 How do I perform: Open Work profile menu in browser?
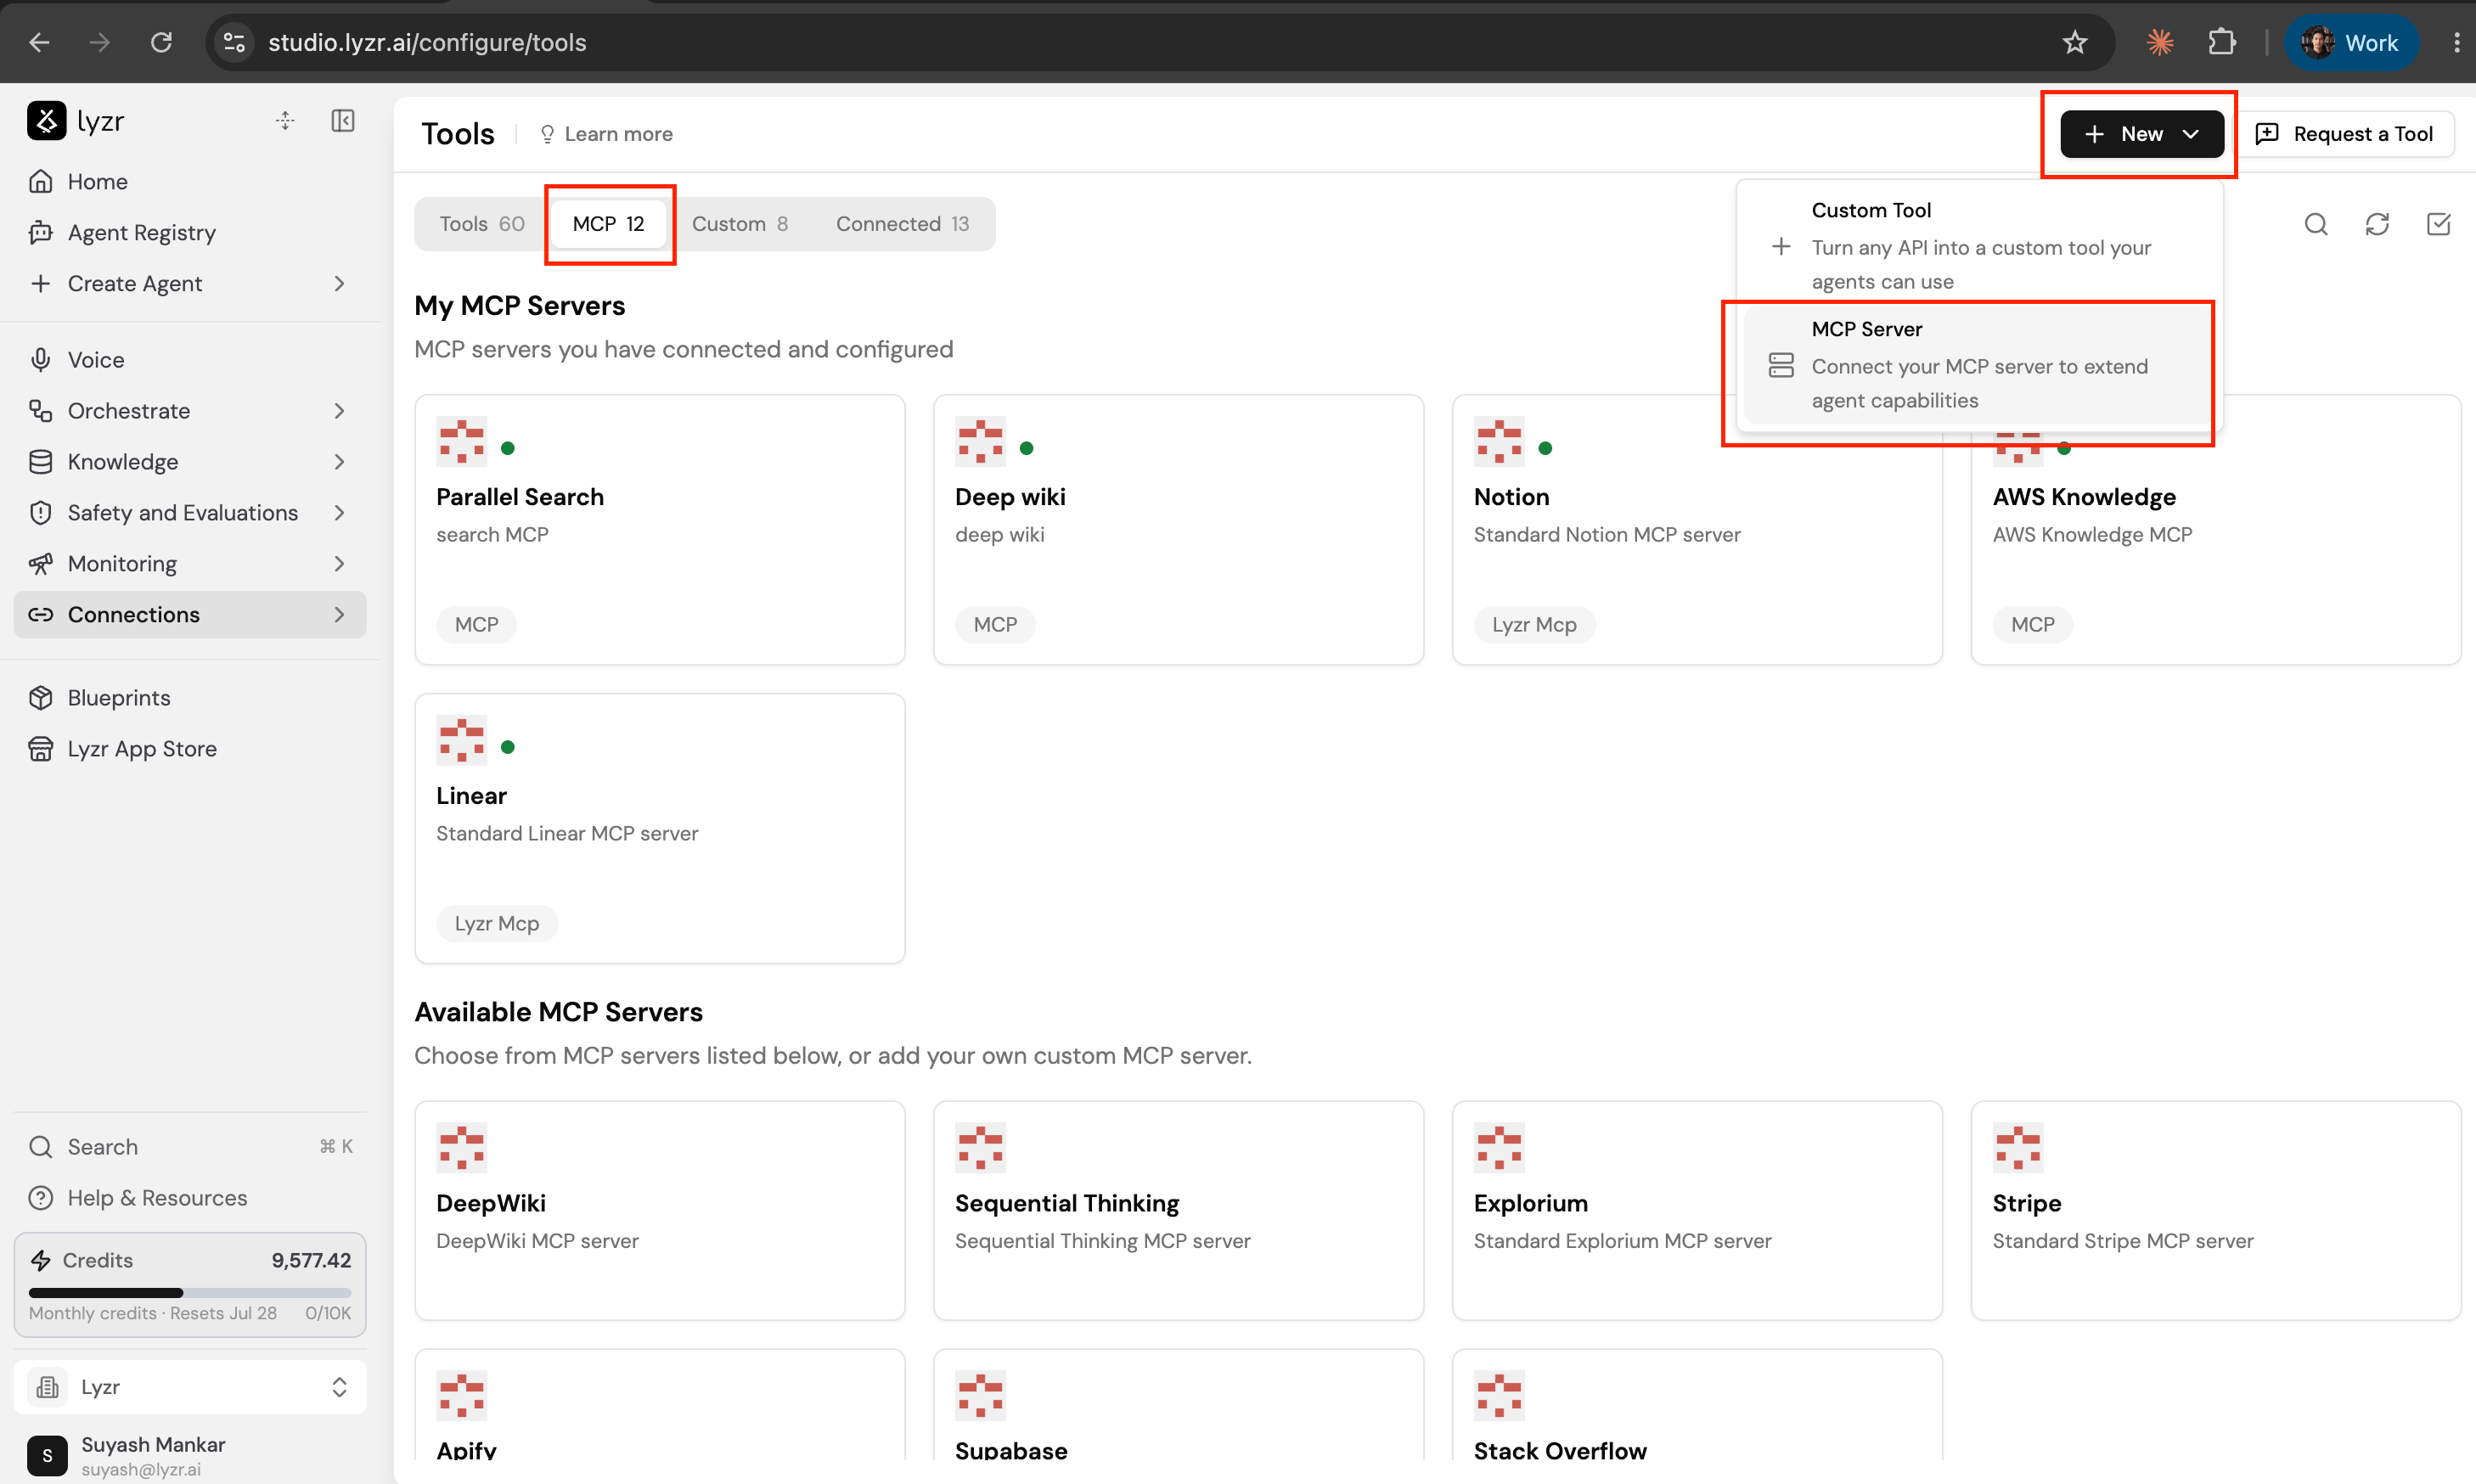tap(2350, 42)
